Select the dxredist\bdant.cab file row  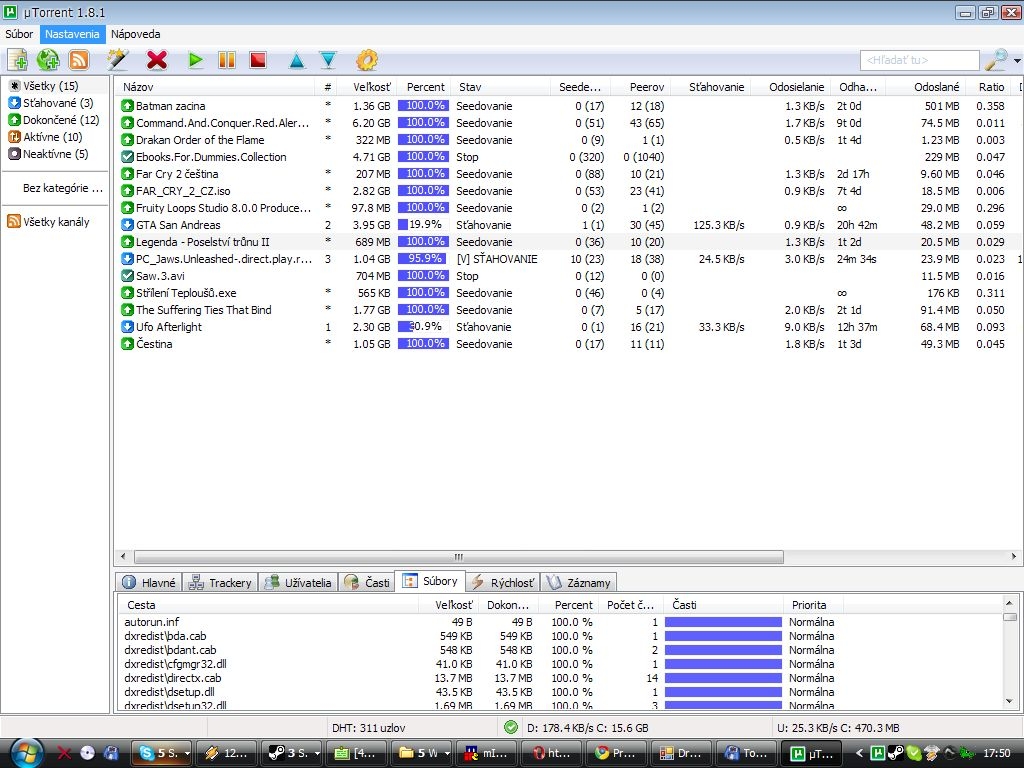[562, 650]
